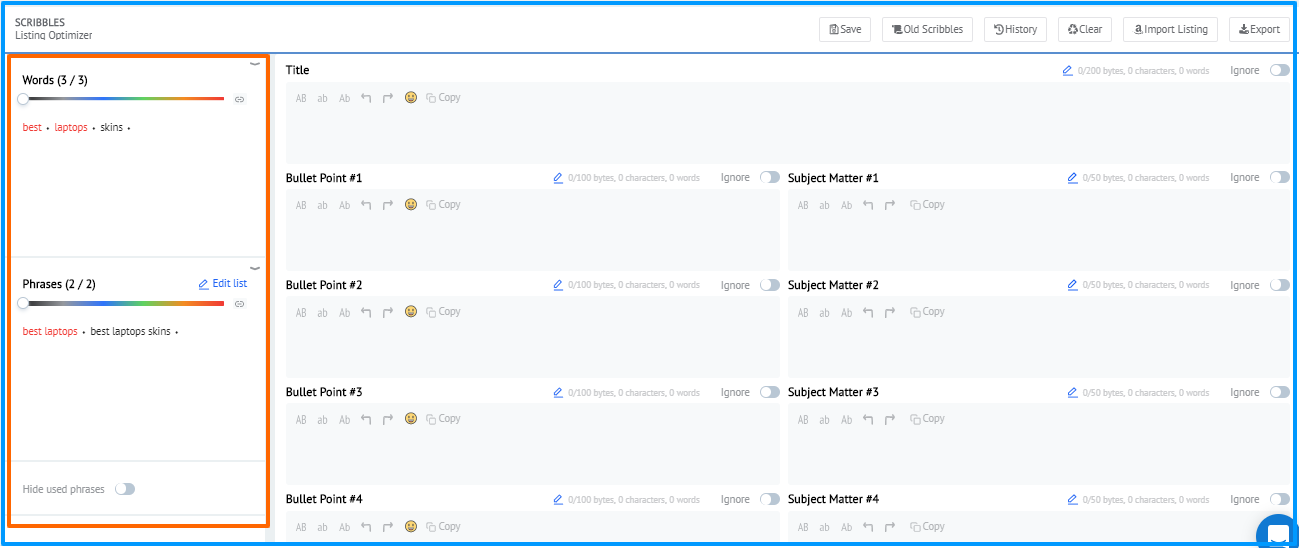The width and height of the screenshot is (1299, 548).
Task: Toggle Ignore for Subject Matter #3
Action: pos(1280,392)
